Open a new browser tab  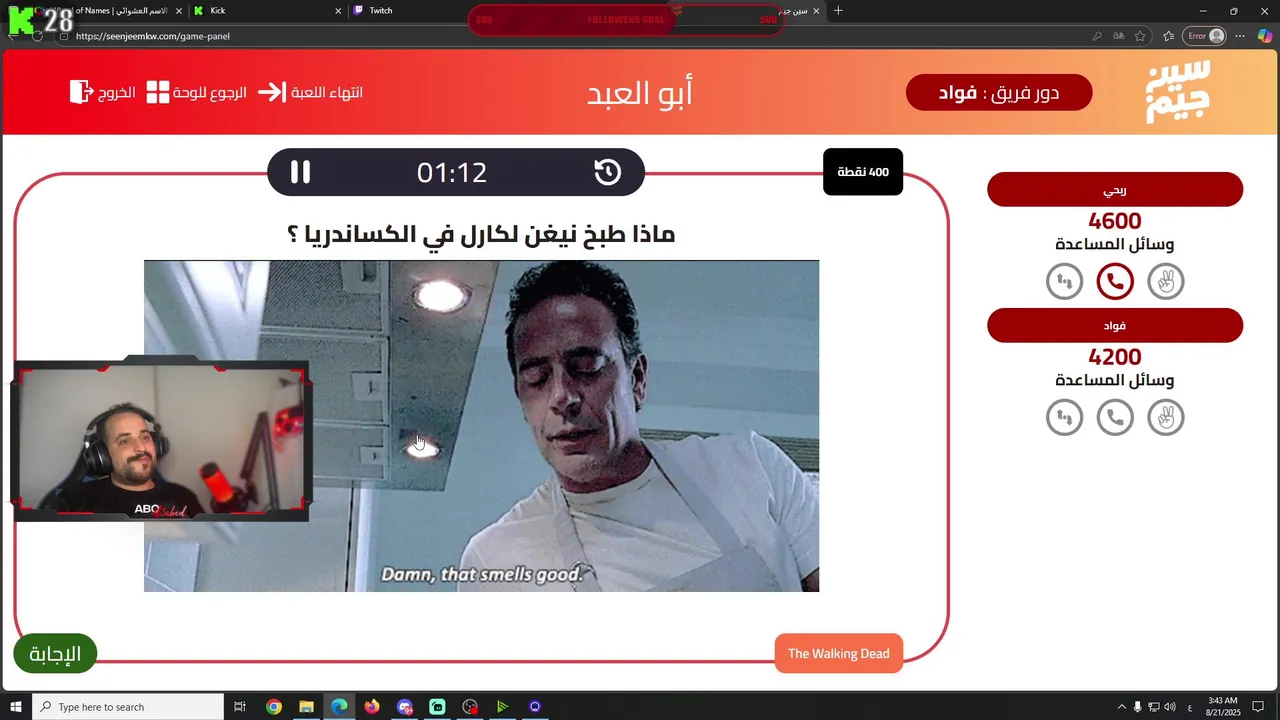coord(838,11)
